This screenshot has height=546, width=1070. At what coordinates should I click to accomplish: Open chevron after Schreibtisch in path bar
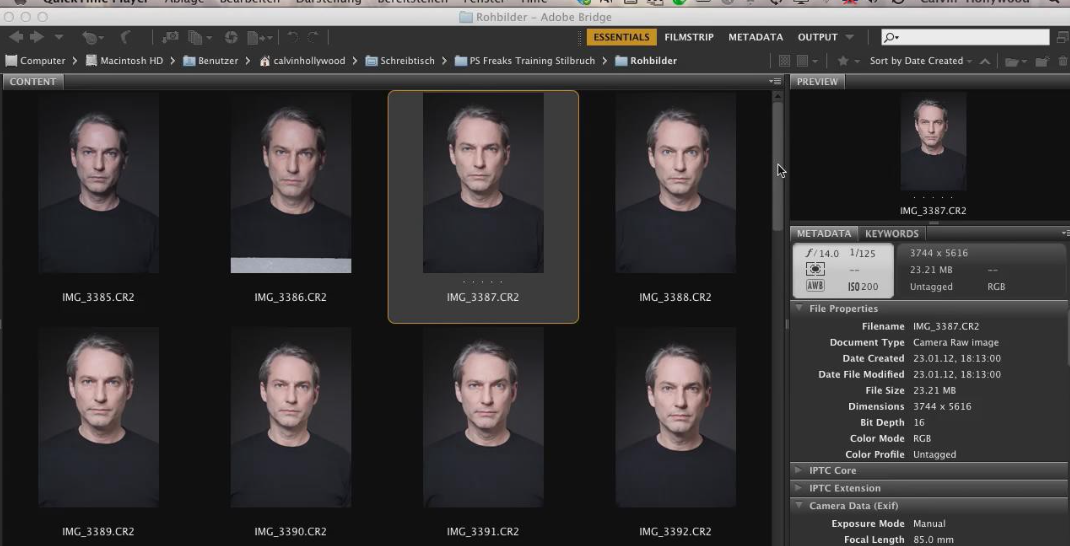click(x=444, y=61)
